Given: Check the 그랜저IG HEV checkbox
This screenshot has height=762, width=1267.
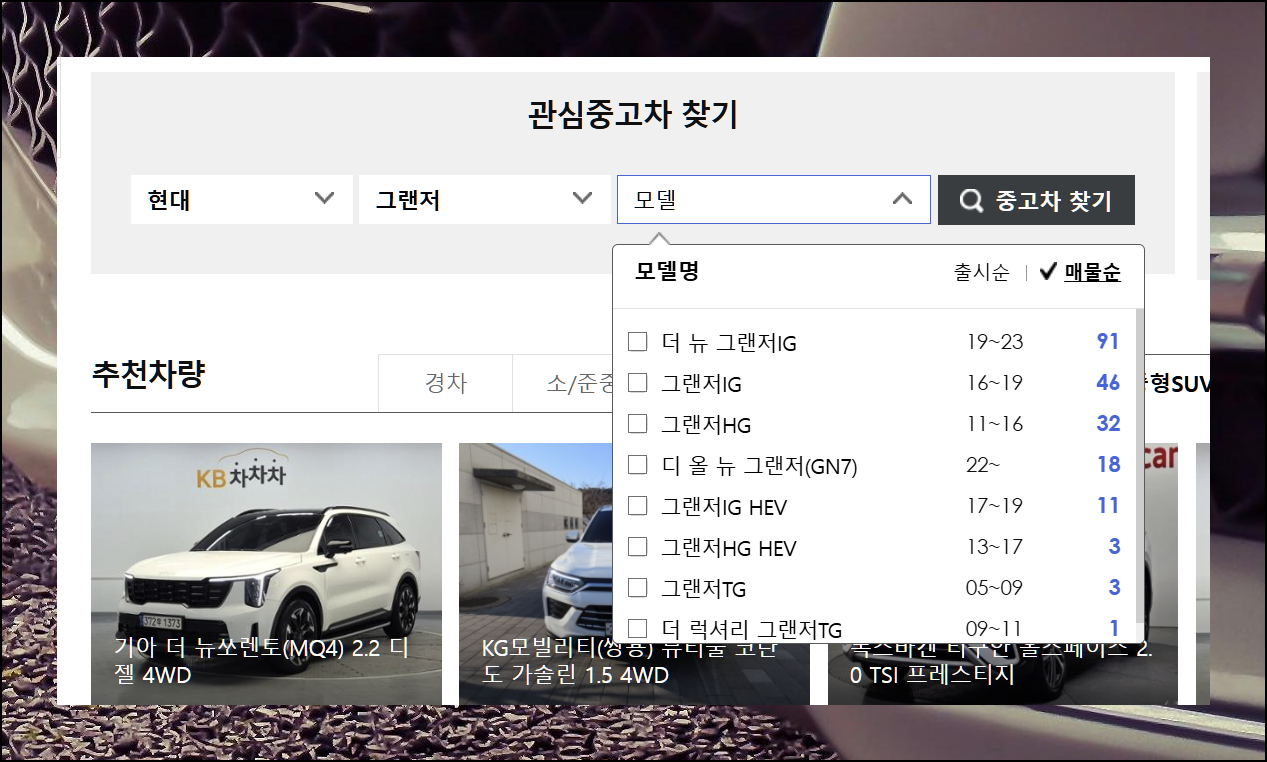Looking at the screenshot, I should coord(637,506).
